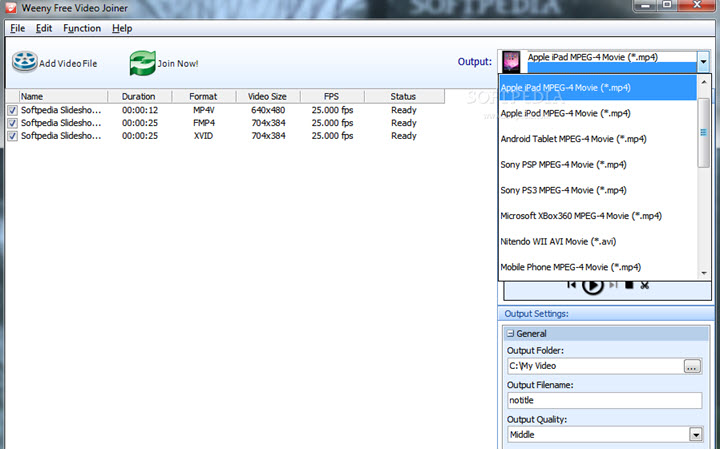720x450 pixels.
Task: Choose Apple iPad MPEG-4 Movie from list
Action: coord(598,88)
